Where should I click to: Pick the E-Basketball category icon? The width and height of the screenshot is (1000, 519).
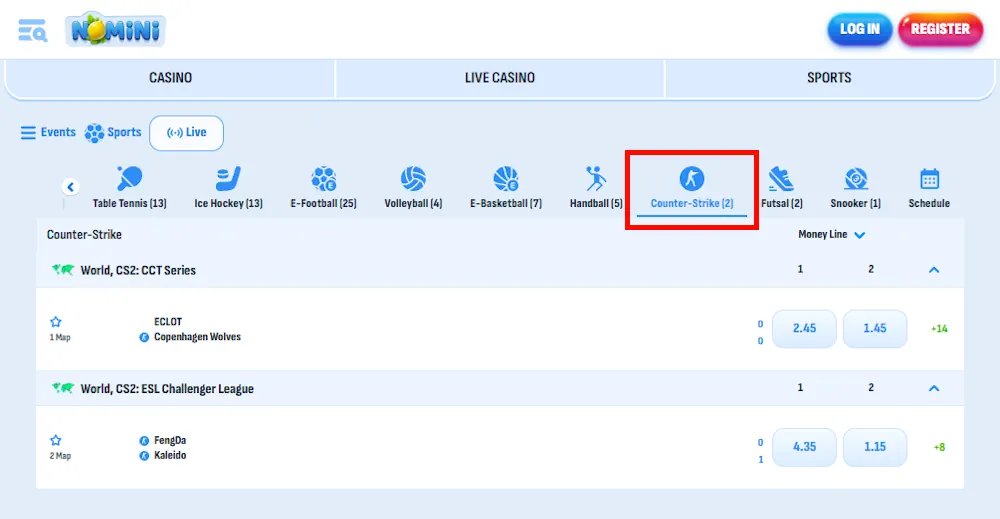pos(506,180)
